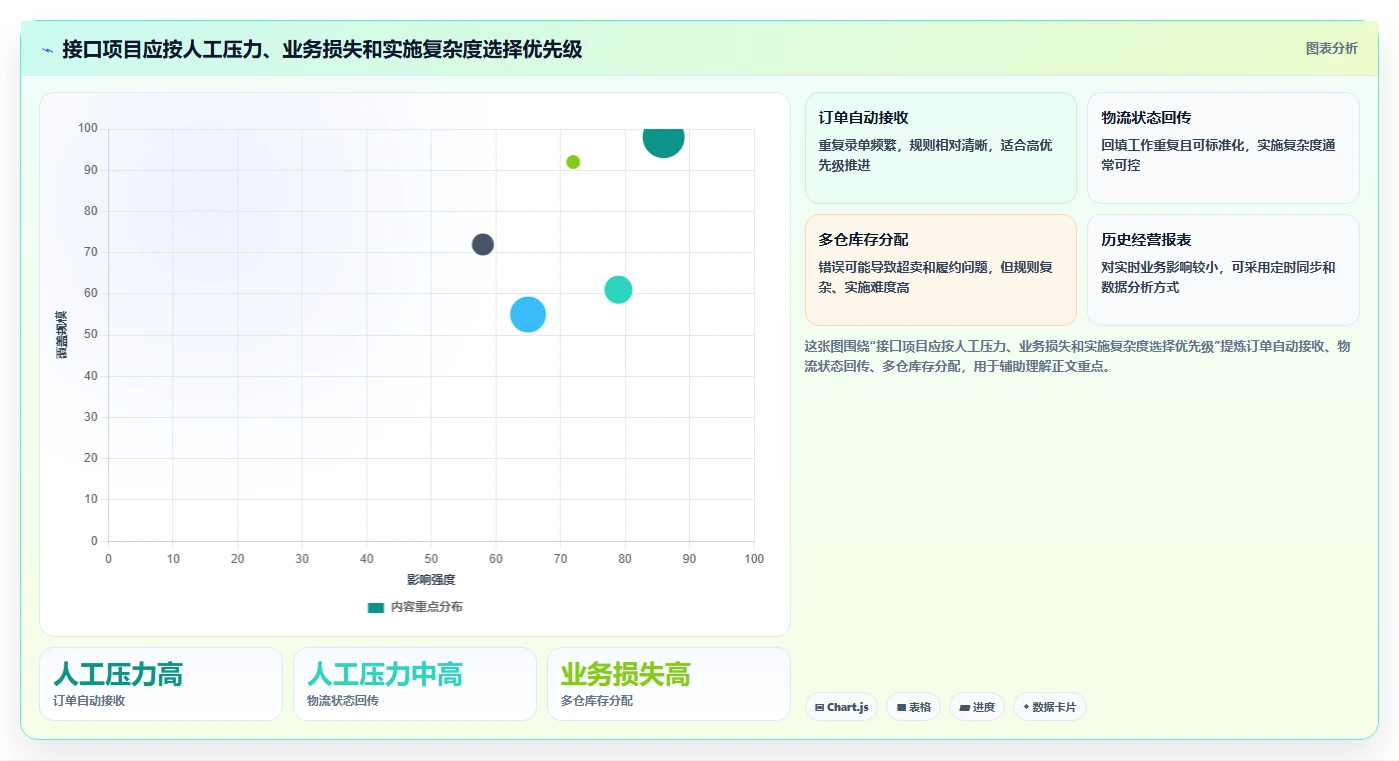Open the 历史经营报表 card
Image resolution: width=1399 pixels, height=761 pixels.
(1223, 270)
